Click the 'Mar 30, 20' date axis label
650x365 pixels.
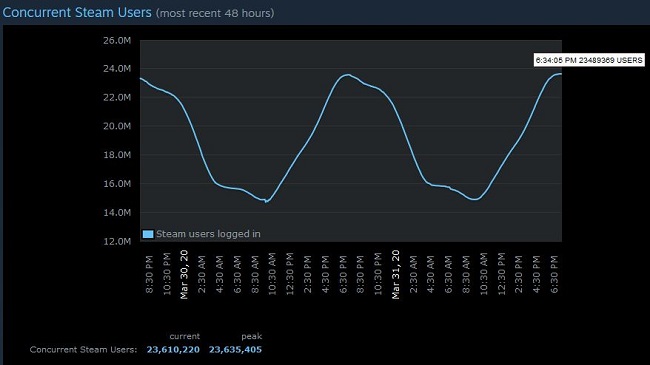point(184,275)
